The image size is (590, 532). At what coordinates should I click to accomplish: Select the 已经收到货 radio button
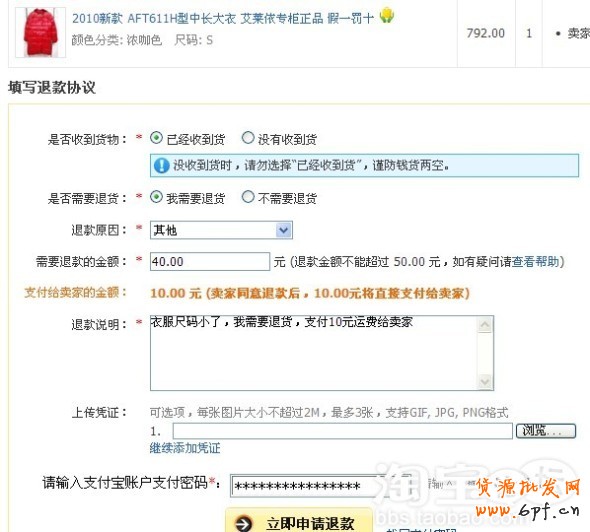pos(156,138)
